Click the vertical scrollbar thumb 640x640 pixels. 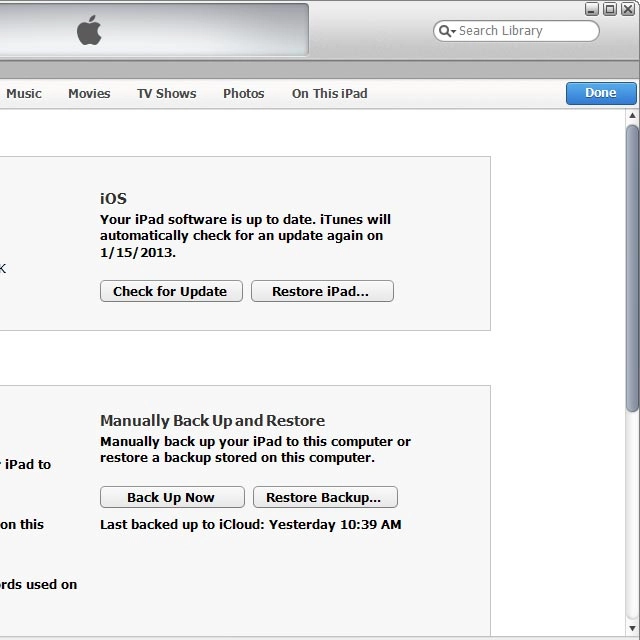coord(632,265)
